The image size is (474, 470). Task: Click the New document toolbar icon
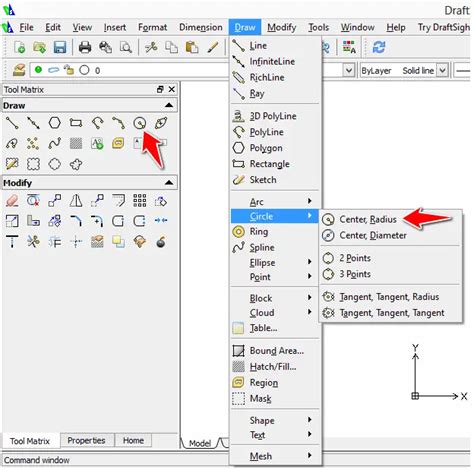(20, 47)
